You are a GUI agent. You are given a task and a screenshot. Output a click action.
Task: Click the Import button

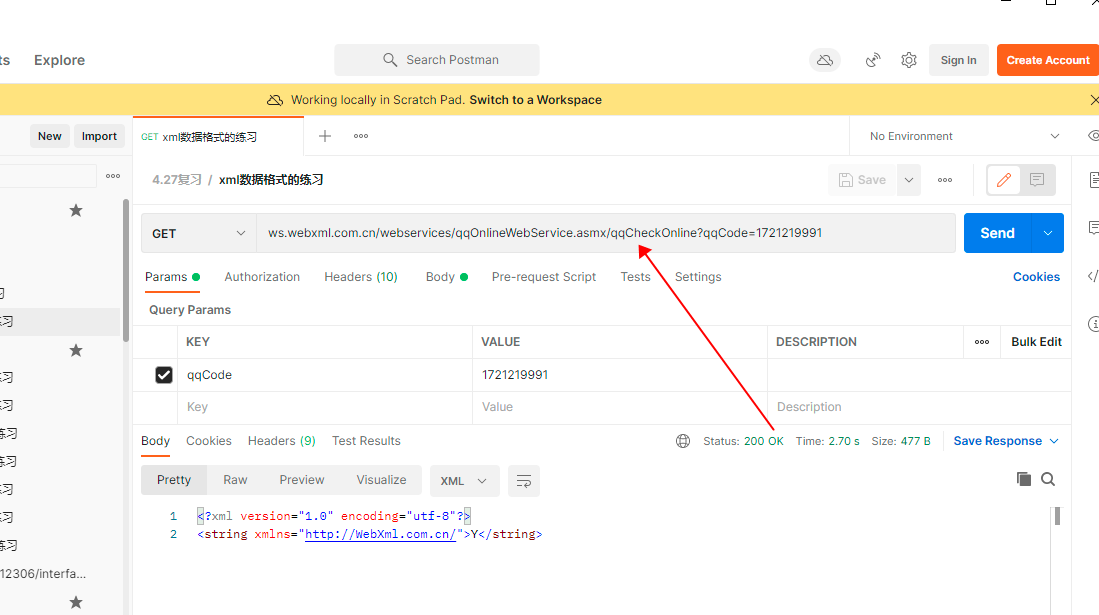(x=99, y=136)
